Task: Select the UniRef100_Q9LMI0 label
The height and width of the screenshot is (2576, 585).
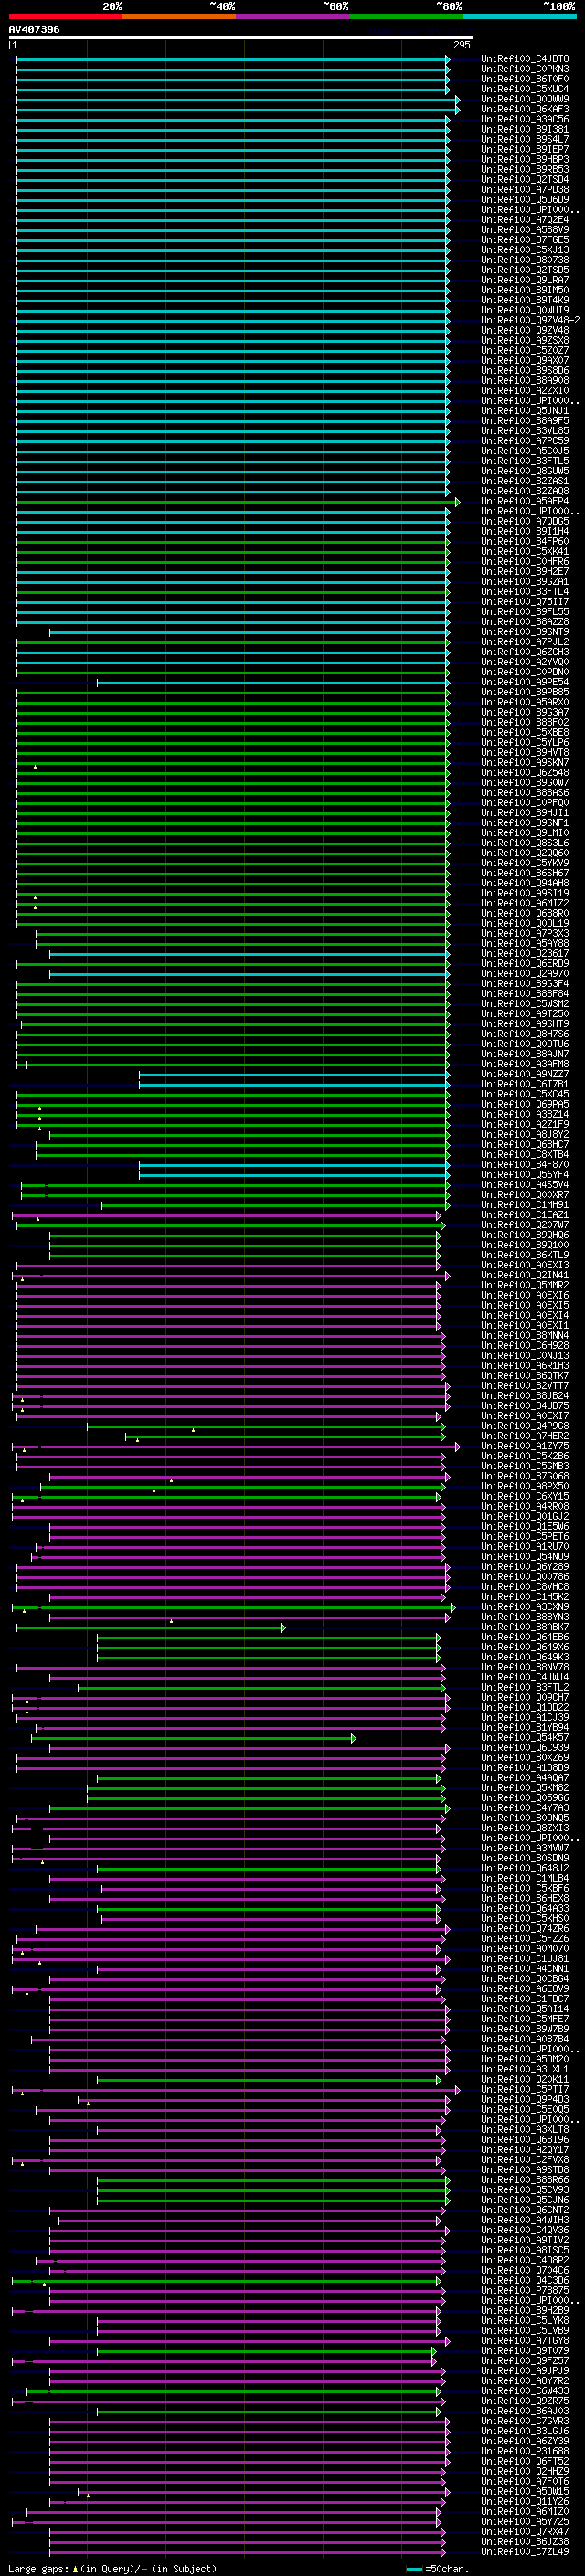Action: (525, 833)
